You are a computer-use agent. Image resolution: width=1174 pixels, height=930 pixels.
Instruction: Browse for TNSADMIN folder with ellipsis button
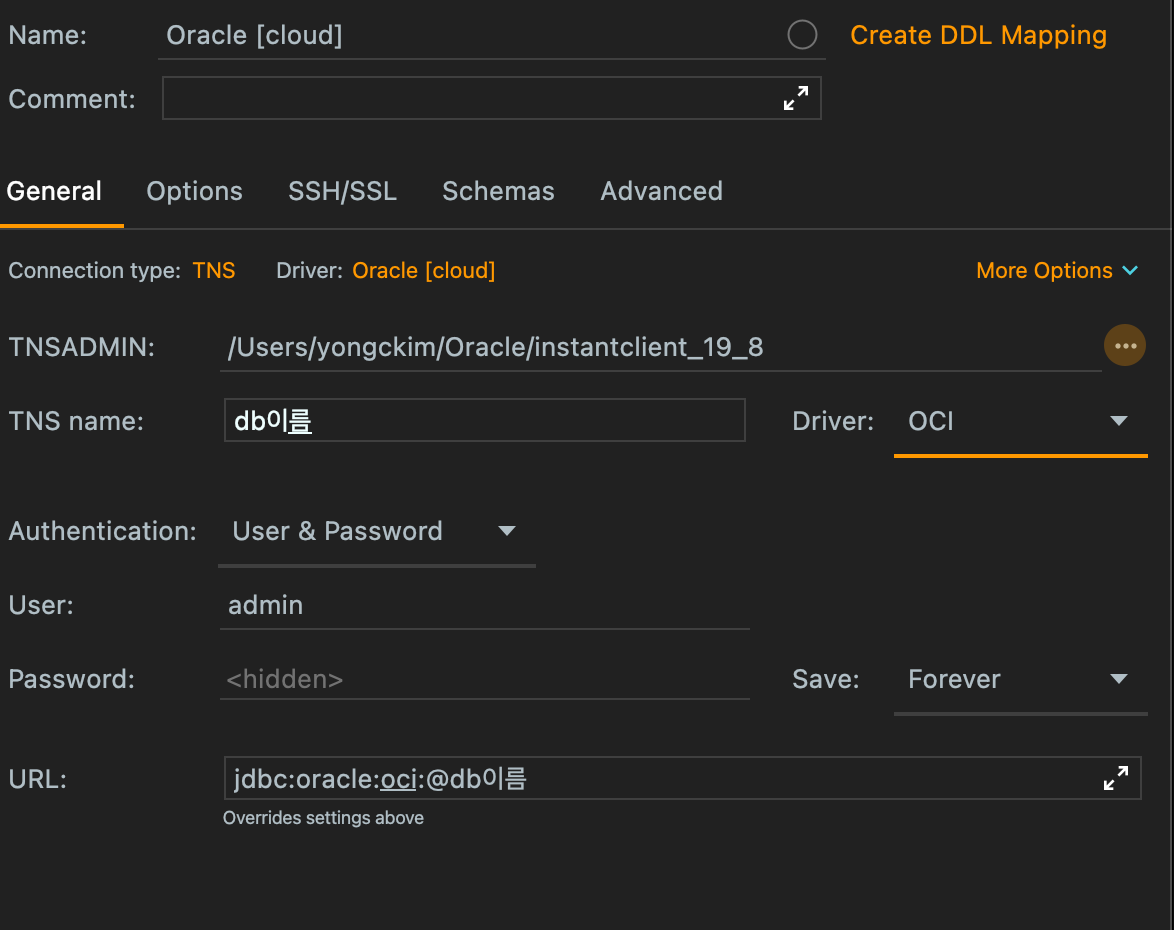(1125, 346)
